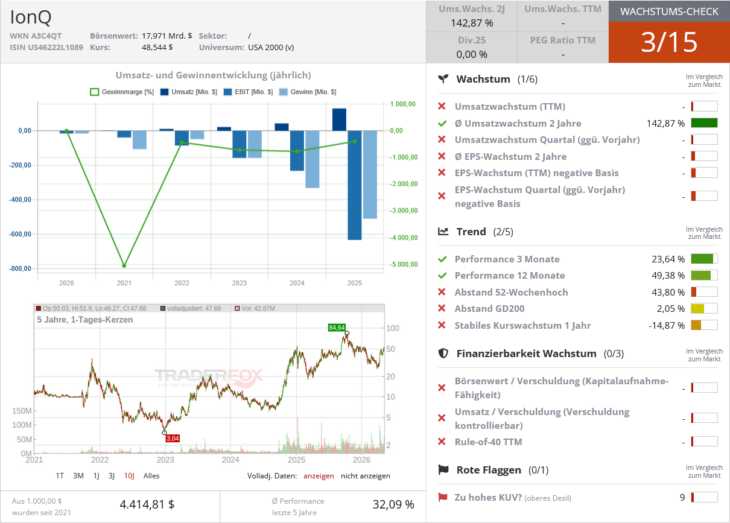Select the 10J chart range
Image resolution: width=730 pixels, height=523 pixels.
click(x=129, y=475)
